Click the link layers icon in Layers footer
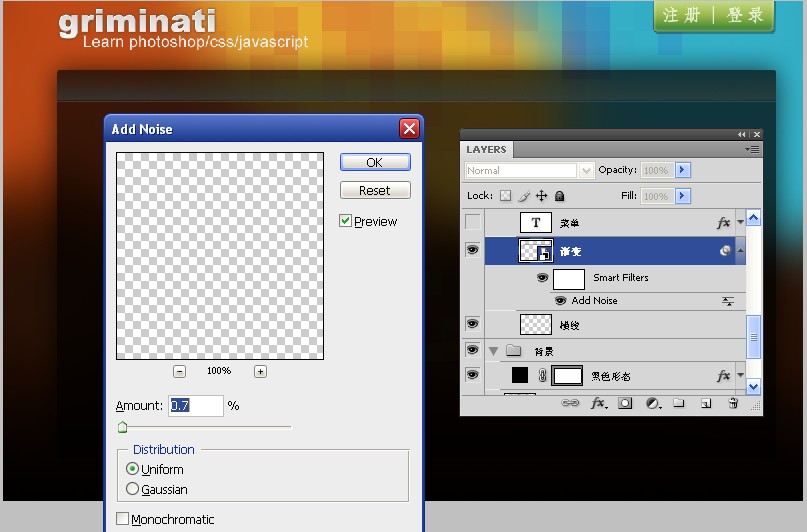 coord(571,404)
